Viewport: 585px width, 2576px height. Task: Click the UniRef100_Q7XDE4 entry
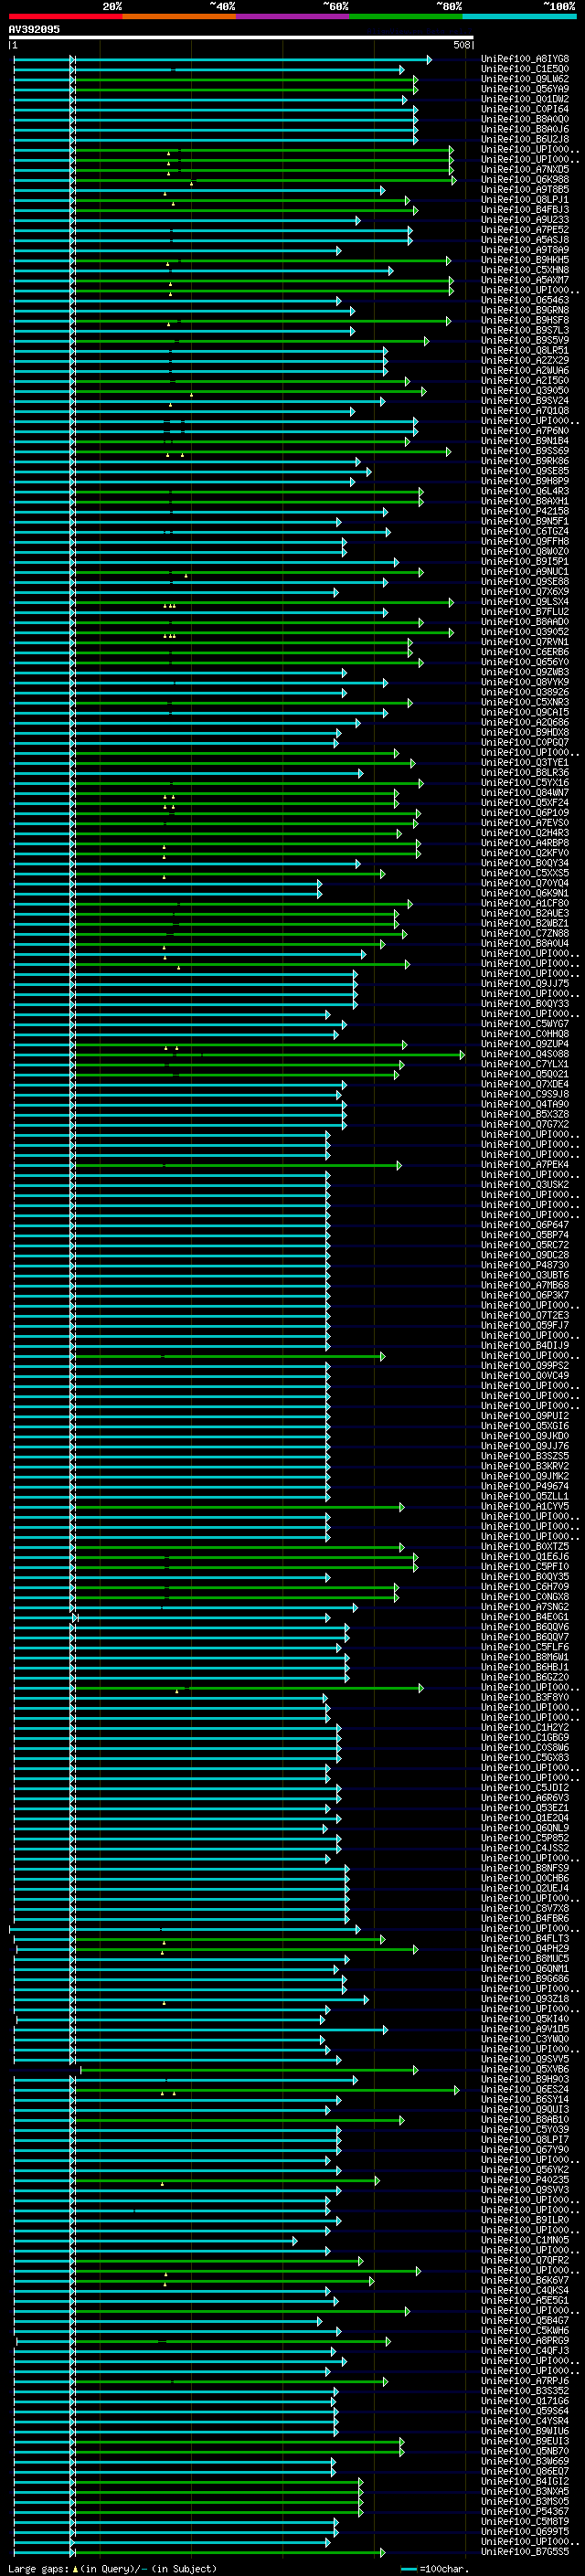tap(525, 1084)
